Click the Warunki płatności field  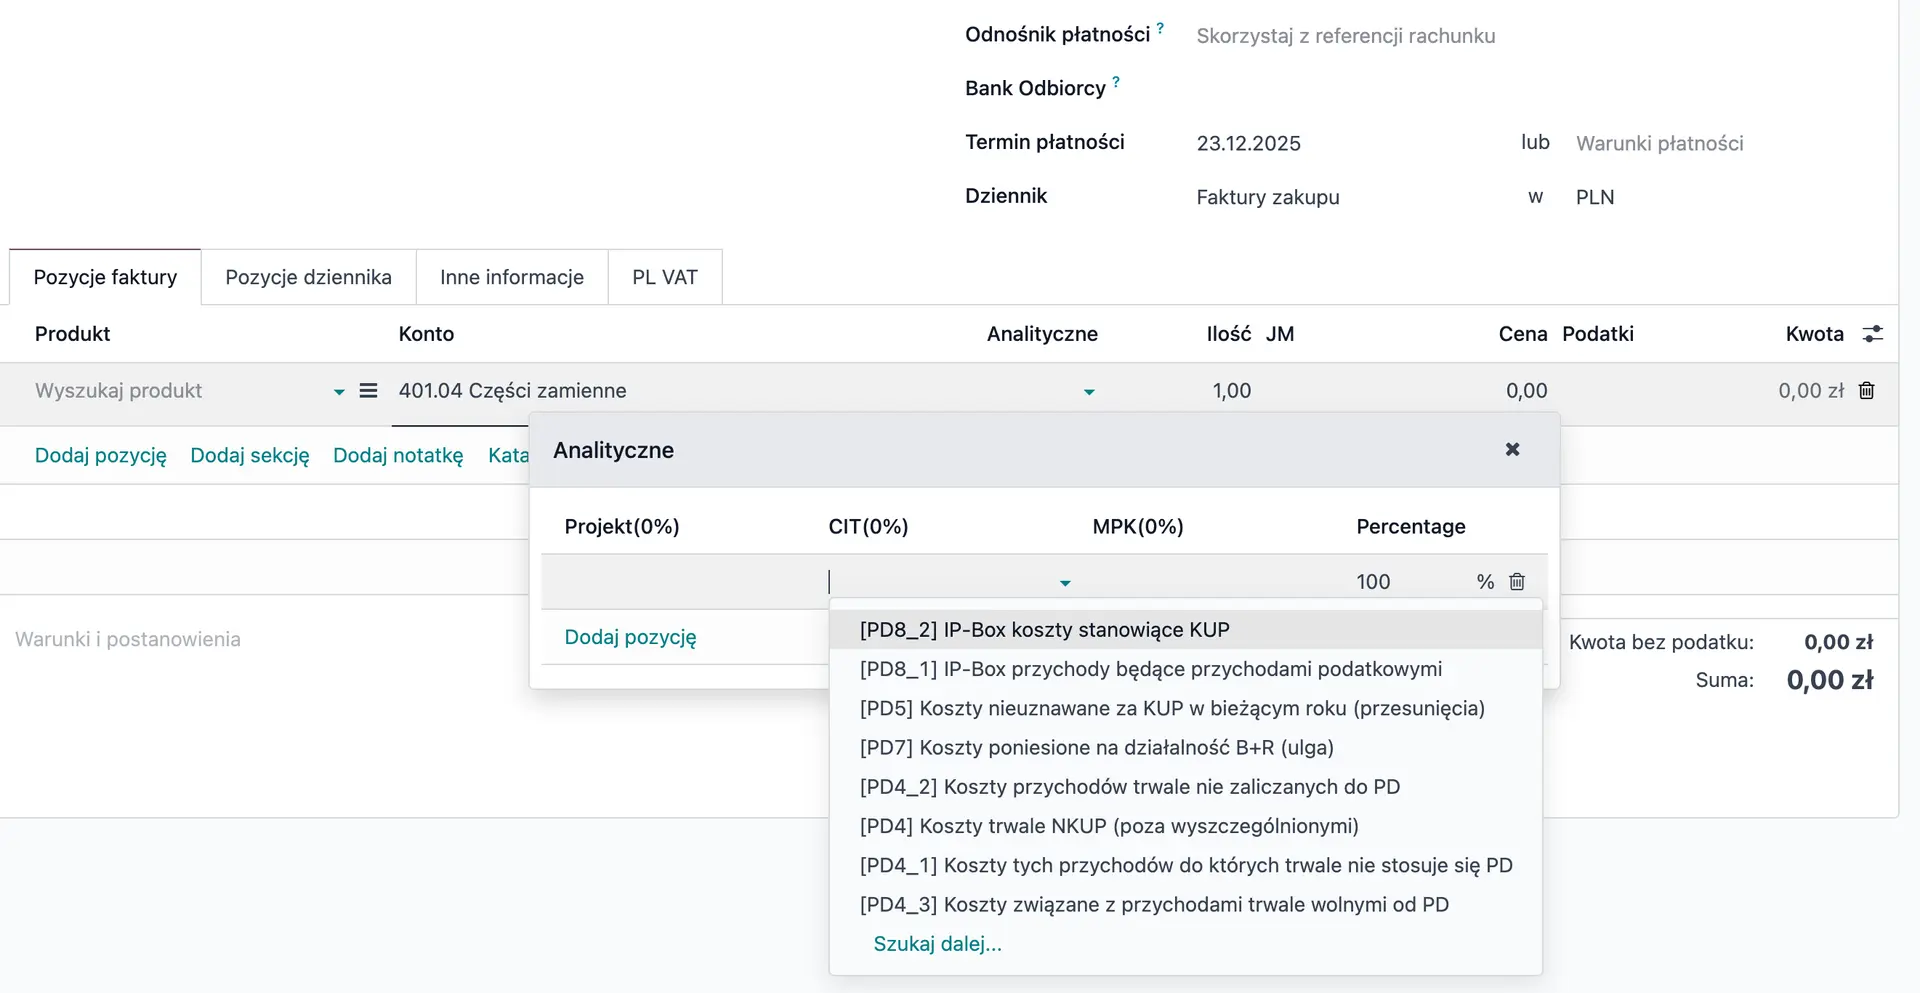point(1659,143)
